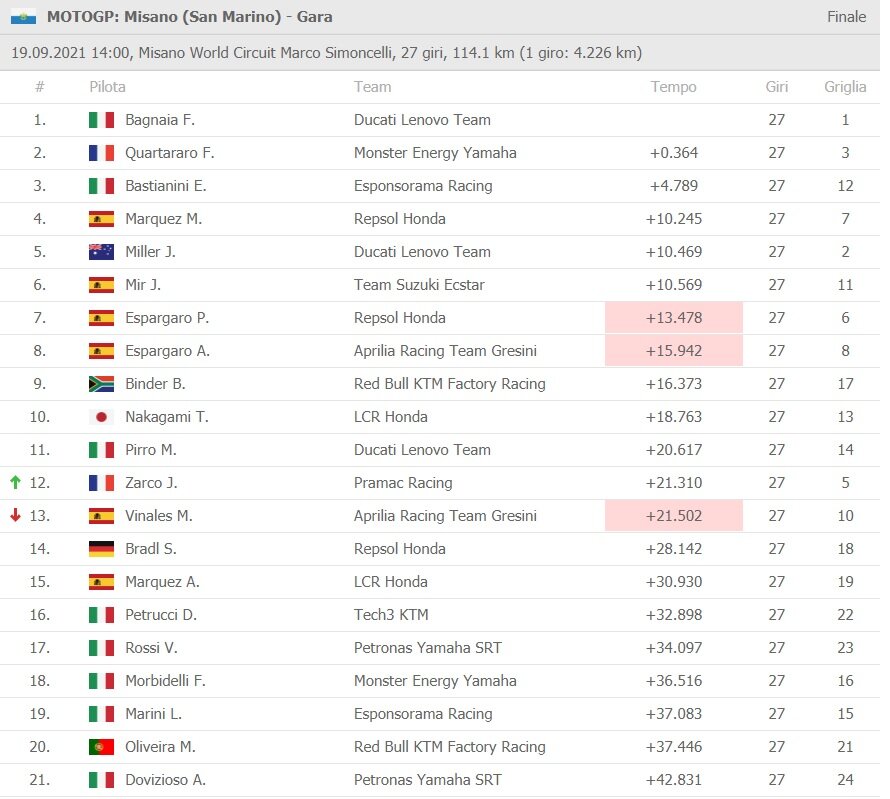The width and height of the screenshot is (890, 799).
Task: Click the Portuguese flag beside Oliveira M.
Action: tap(101, 747)
